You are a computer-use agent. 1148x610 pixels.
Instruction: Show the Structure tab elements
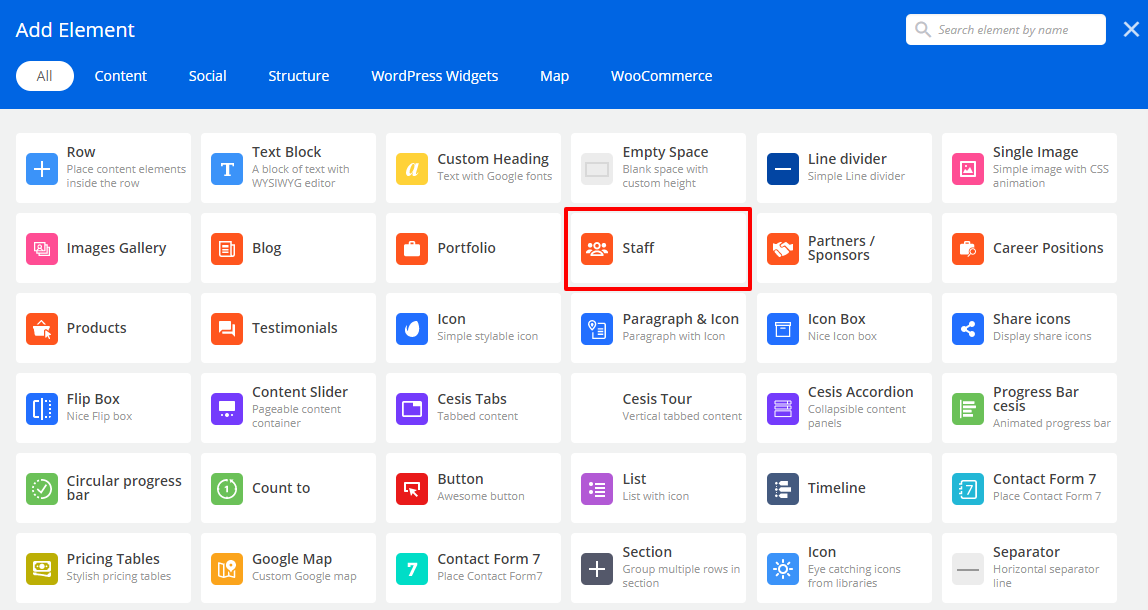pyautogui.click(x=298, y=76)
